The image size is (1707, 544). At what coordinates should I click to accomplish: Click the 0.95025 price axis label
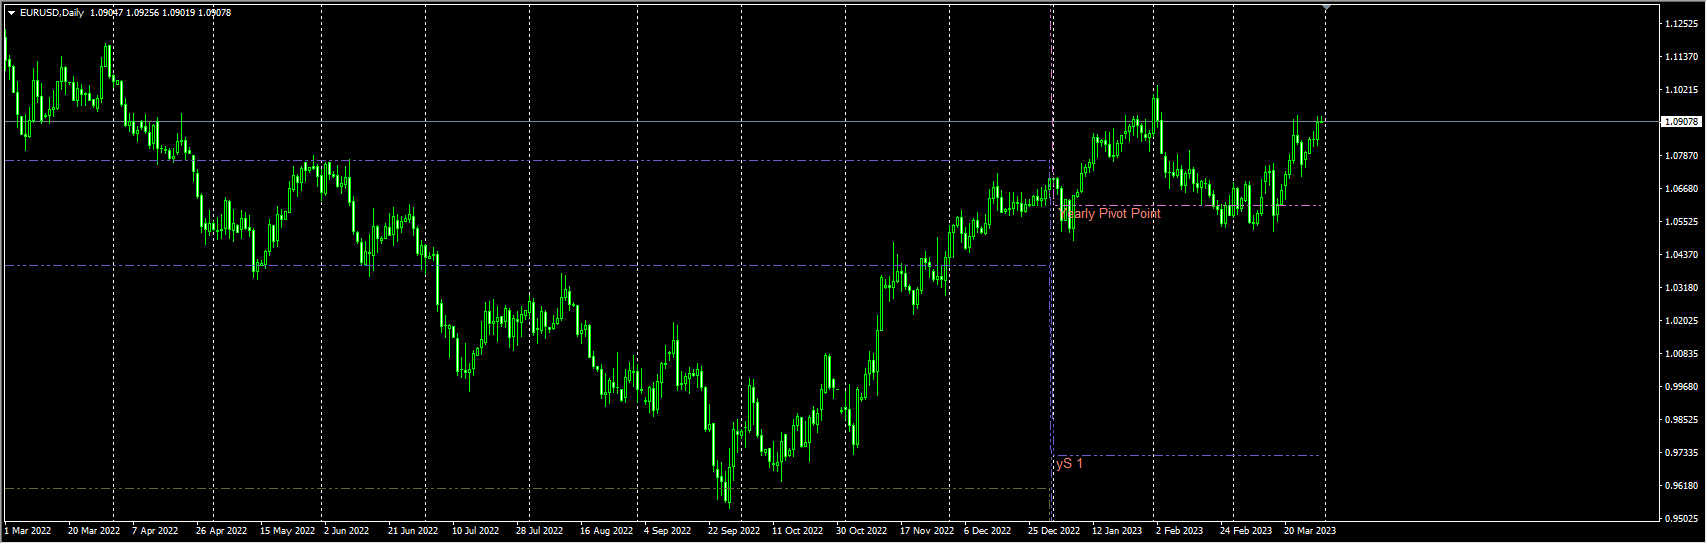click(1683, 519)
